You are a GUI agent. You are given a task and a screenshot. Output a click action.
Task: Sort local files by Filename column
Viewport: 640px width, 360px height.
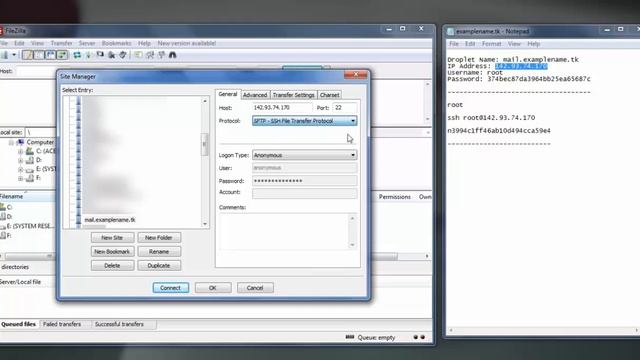pos(27,197)
